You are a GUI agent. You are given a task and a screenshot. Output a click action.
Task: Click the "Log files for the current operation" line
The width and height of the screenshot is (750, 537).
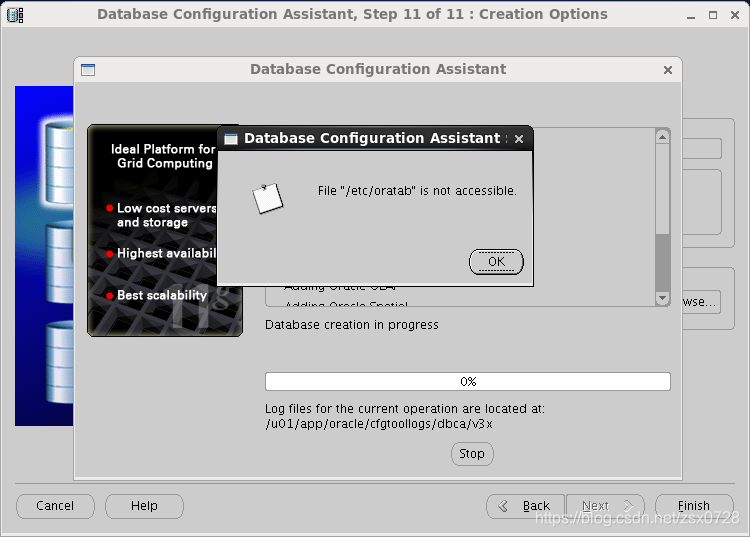(405, 409)
